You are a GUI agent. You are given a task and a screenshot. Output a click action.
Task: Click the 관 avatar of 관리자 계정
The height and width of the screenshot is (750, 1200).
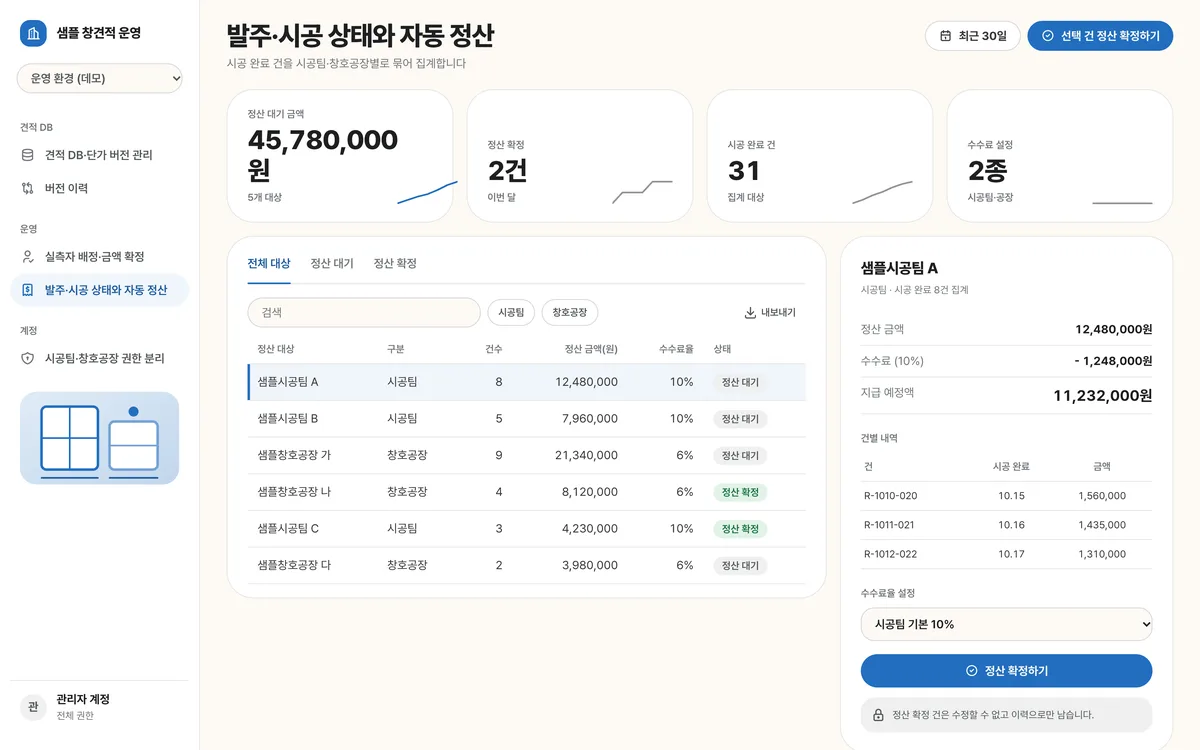[x=34, y=707]
